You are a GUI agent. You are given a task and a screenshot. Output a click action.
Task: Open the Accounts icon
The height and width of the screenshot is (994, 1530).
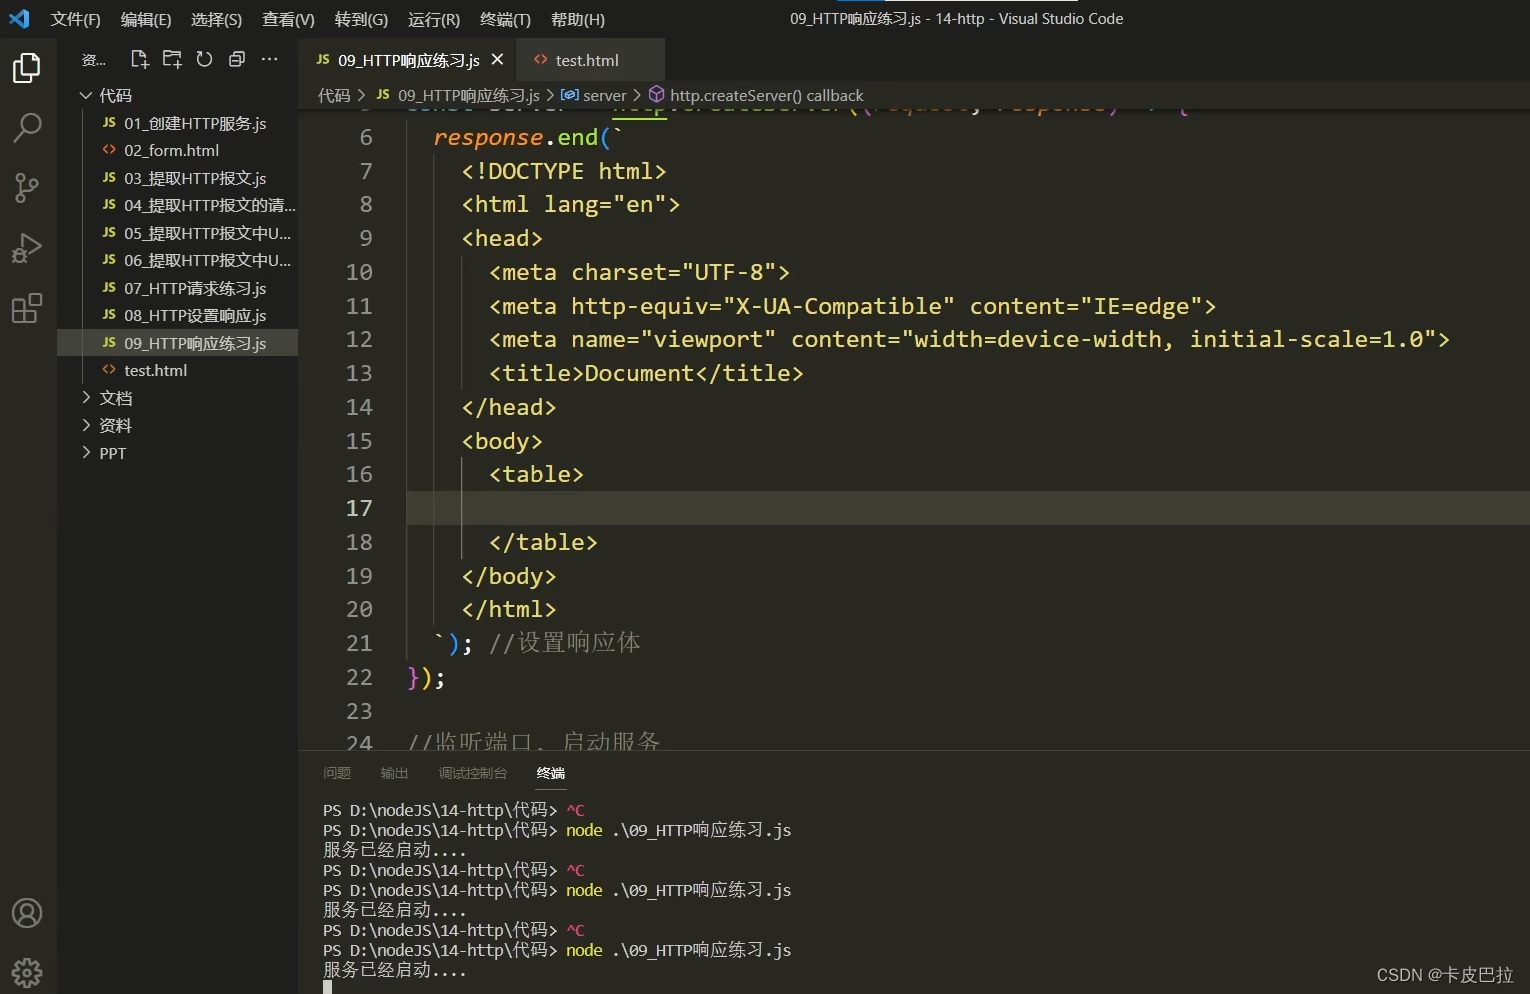pos(27,913)
